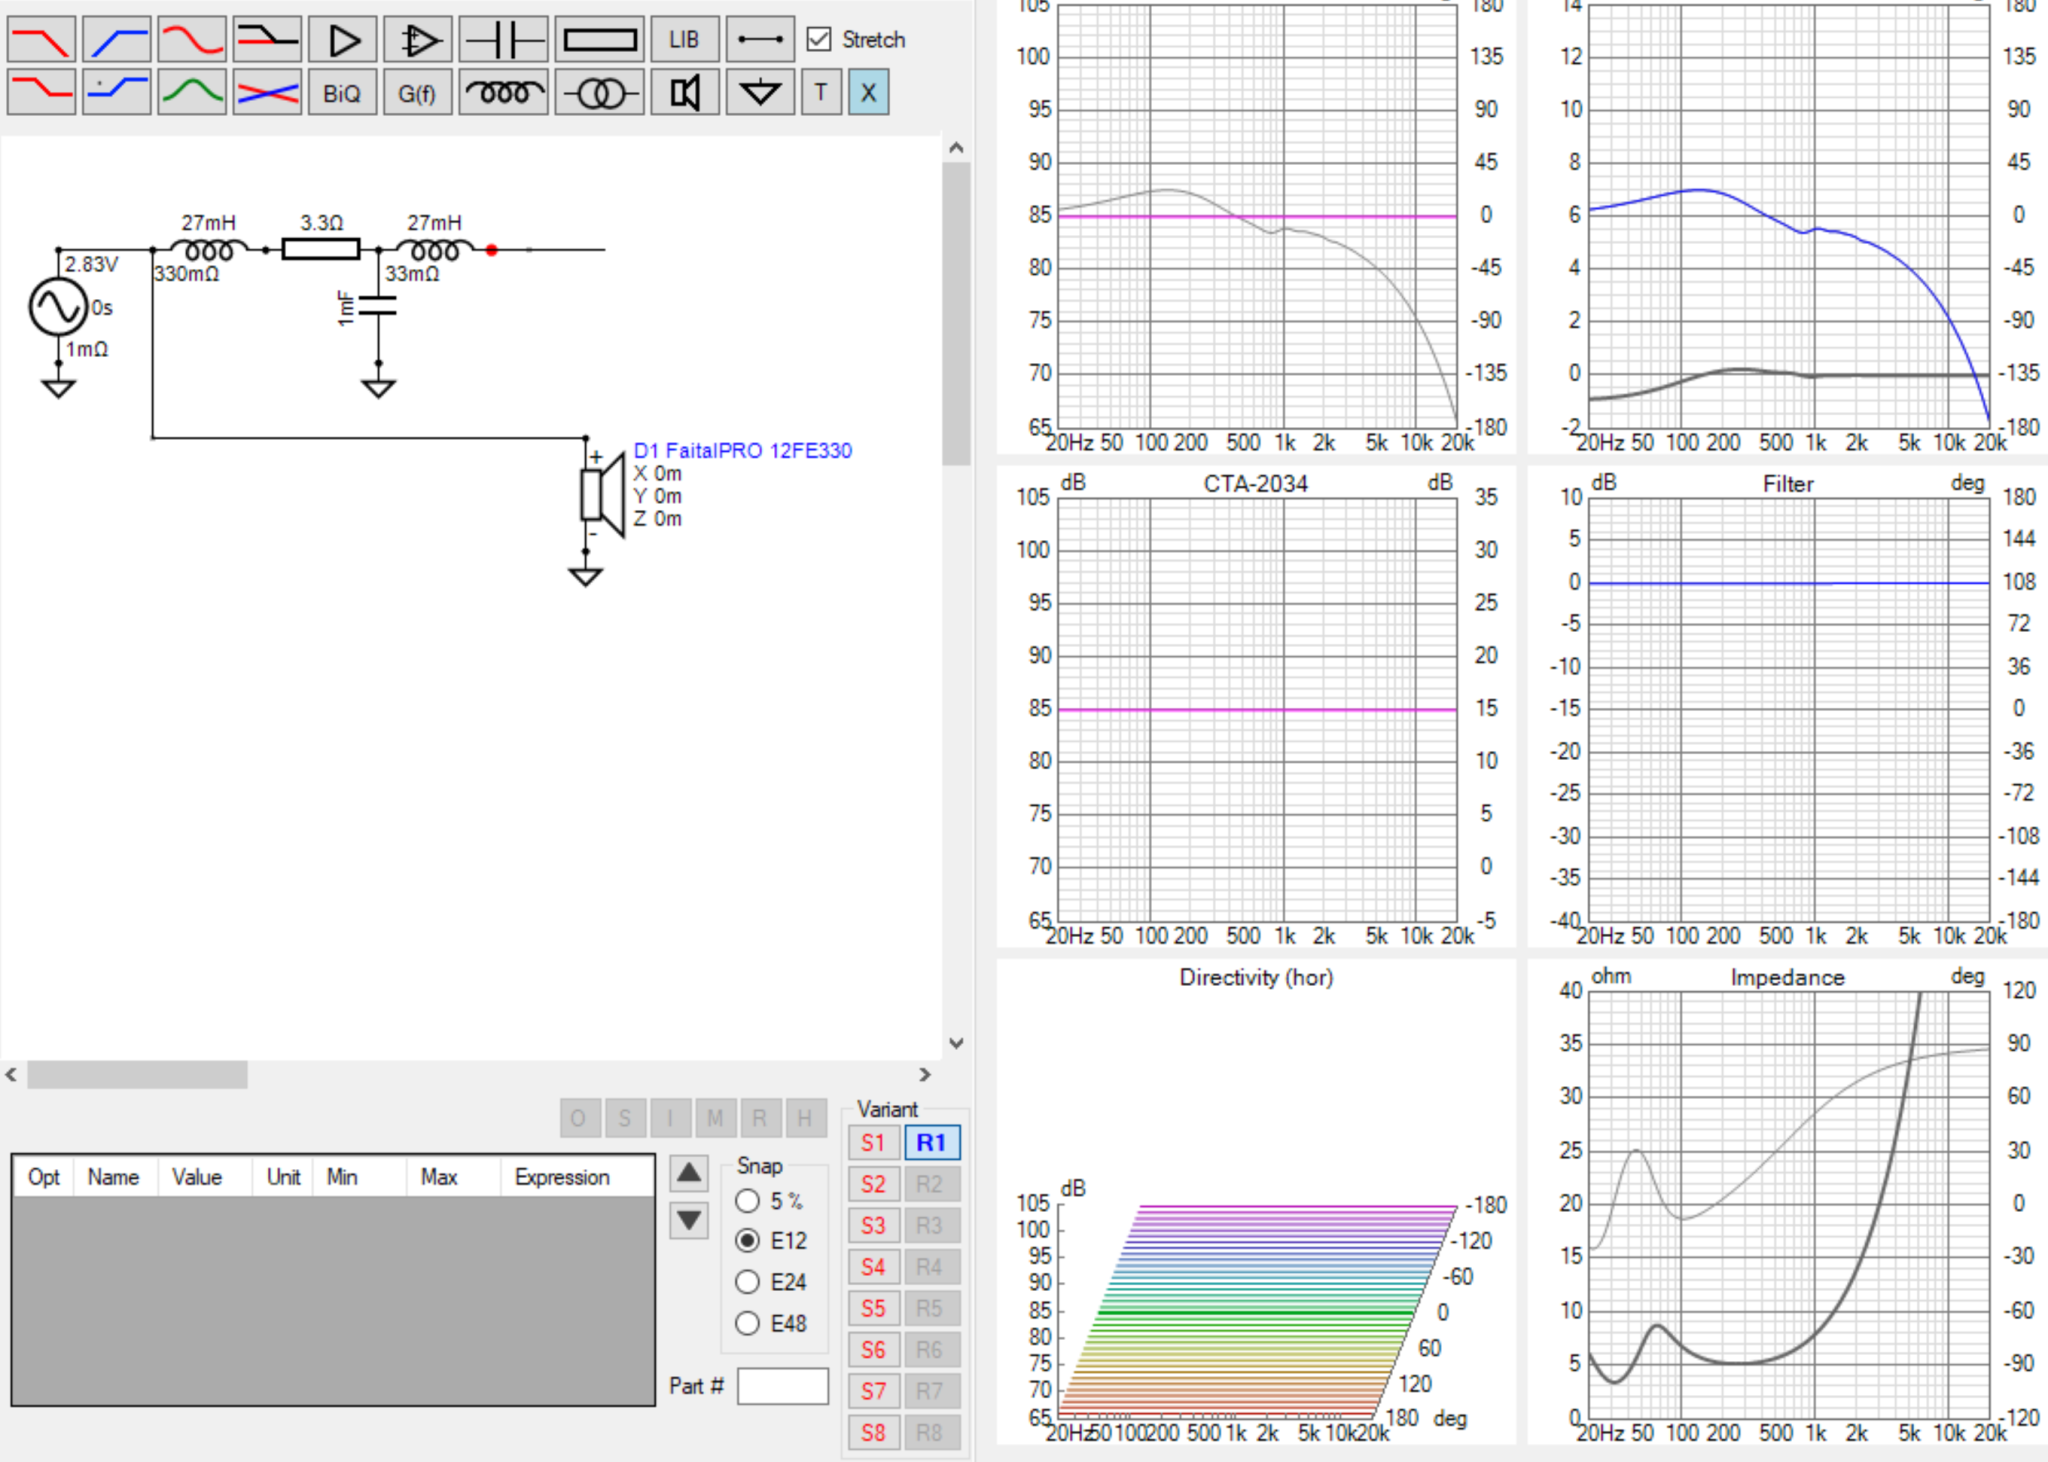Click the CTA-2034 chart title
Image resolution: width=2048 pixels, height=1462 pixels.
pos(1255,484)
